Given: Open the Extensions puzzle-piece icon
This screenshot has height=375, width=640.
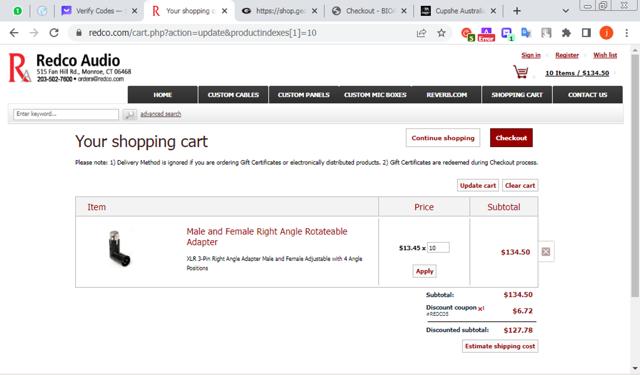Looking at the screenshot, I should tap(566, 33).
